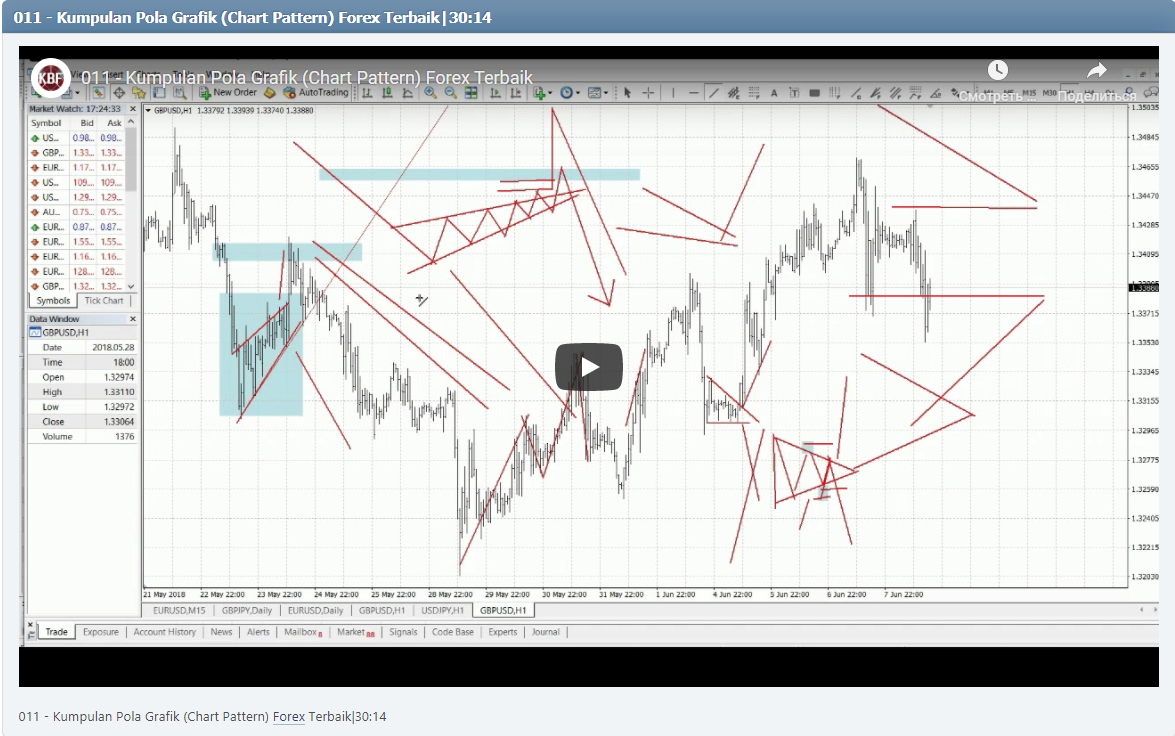Click the Horizontal Line tool
This screenshot has height=736, width=1175.
(695, 92)
